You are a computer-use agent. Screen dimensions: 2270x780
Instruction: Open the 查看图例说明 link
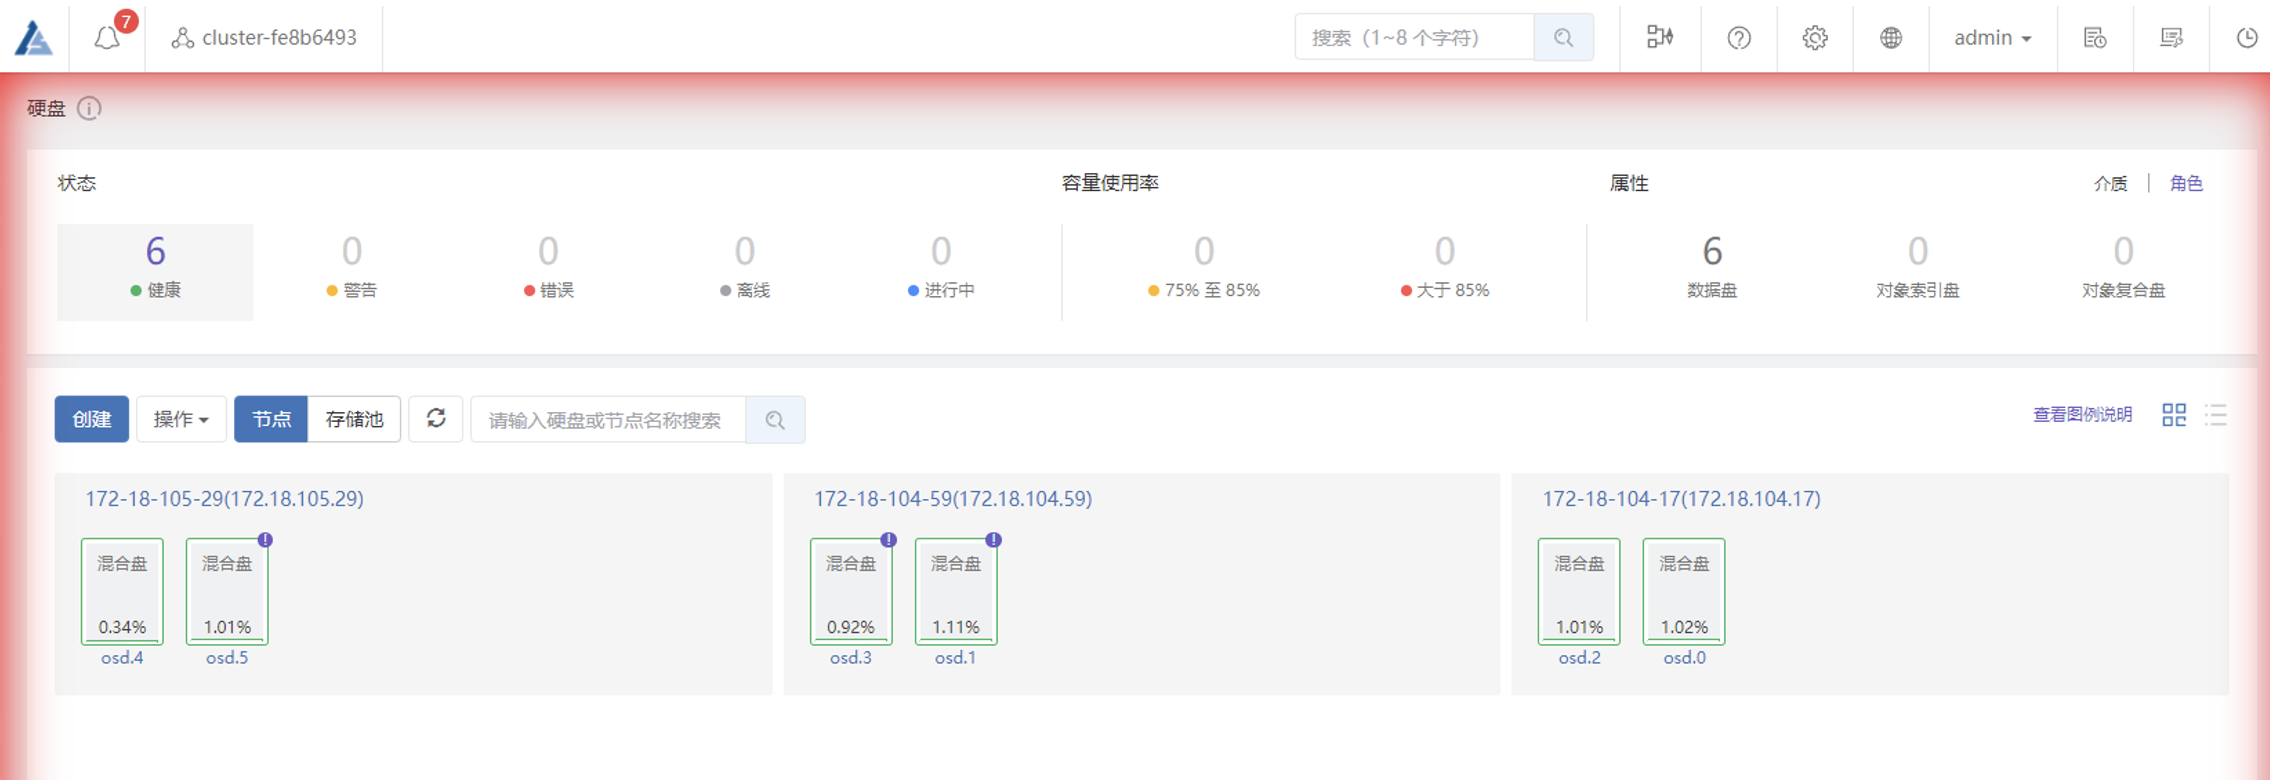pos(2082,415)
